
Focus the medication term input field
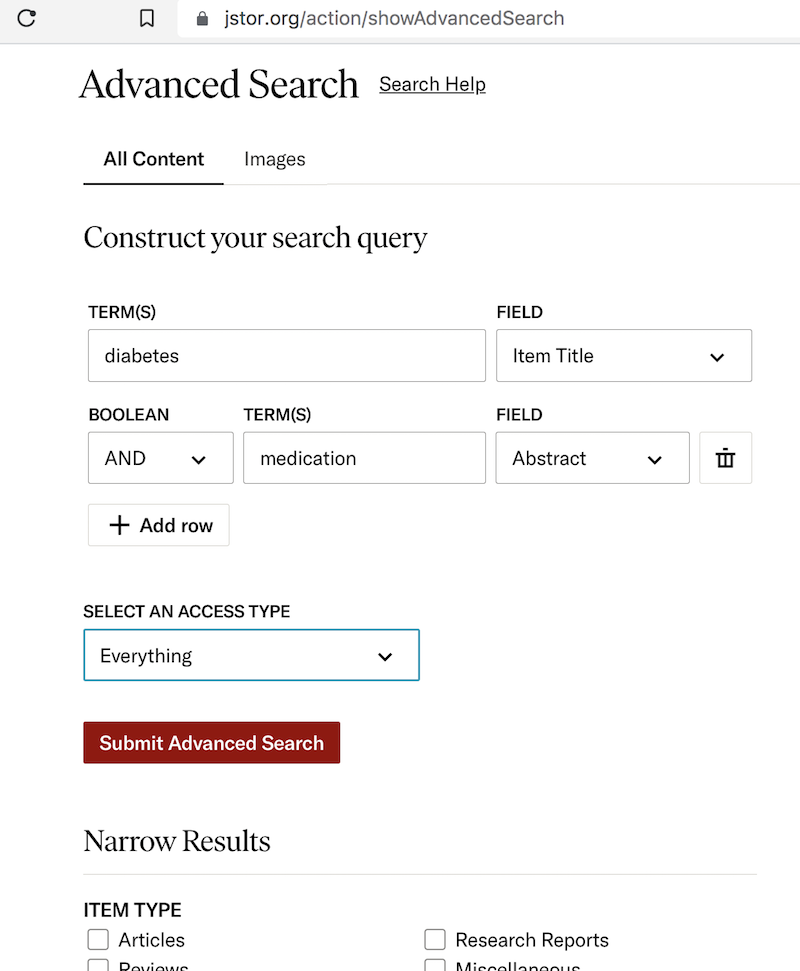(364, 458)
